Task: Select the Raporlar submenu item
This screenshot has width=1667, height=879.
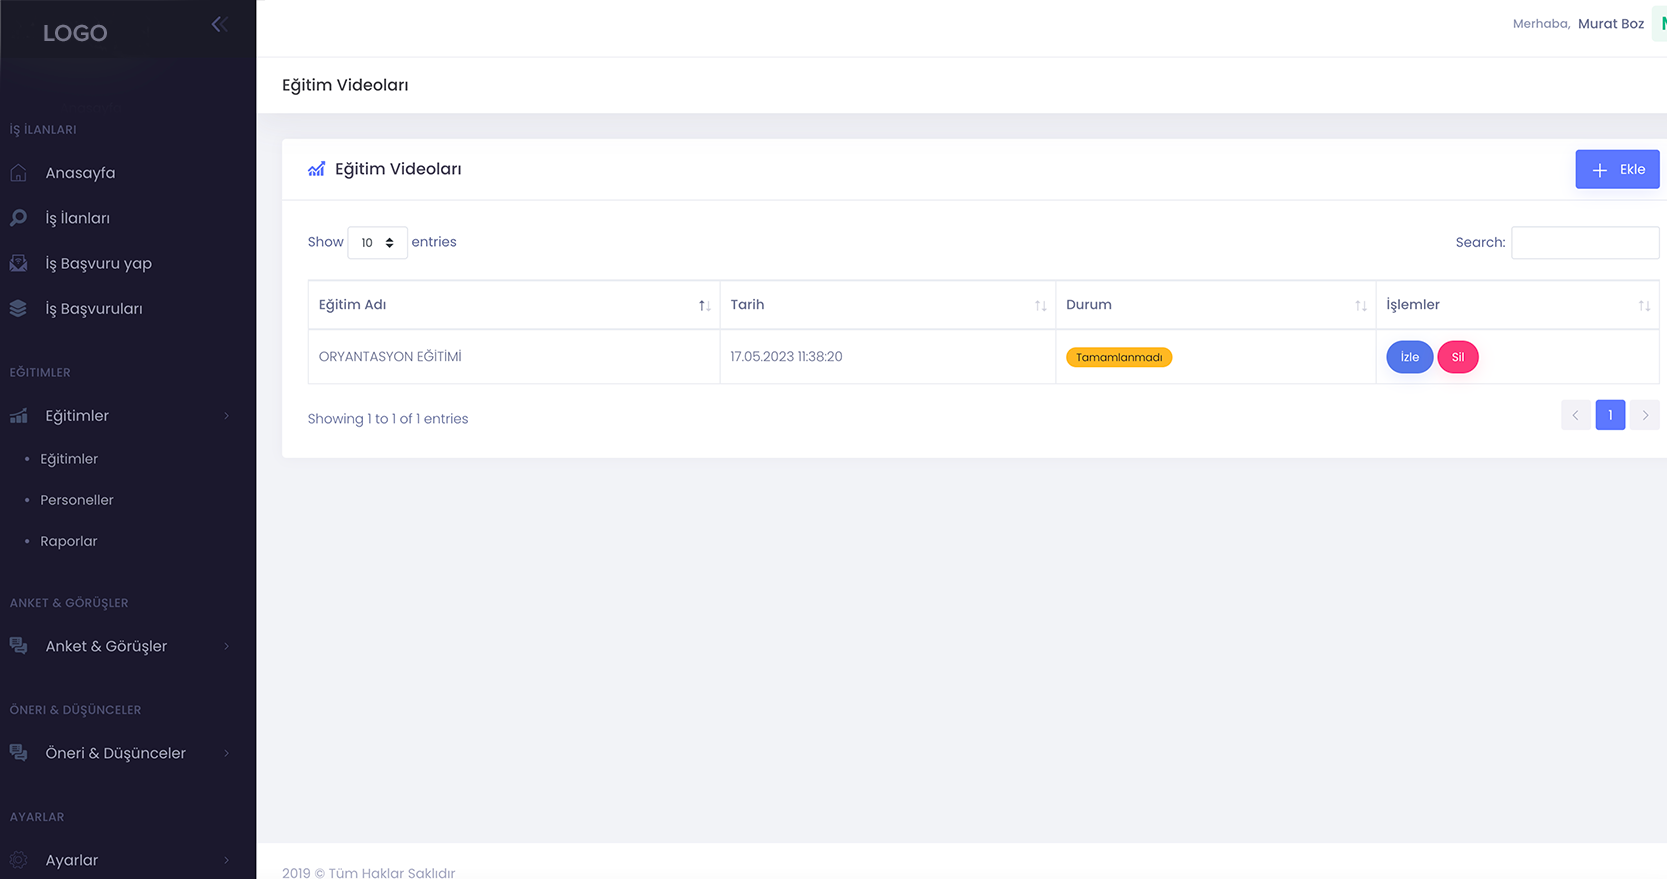Action: pyautogui.click(x=69, y=541)
